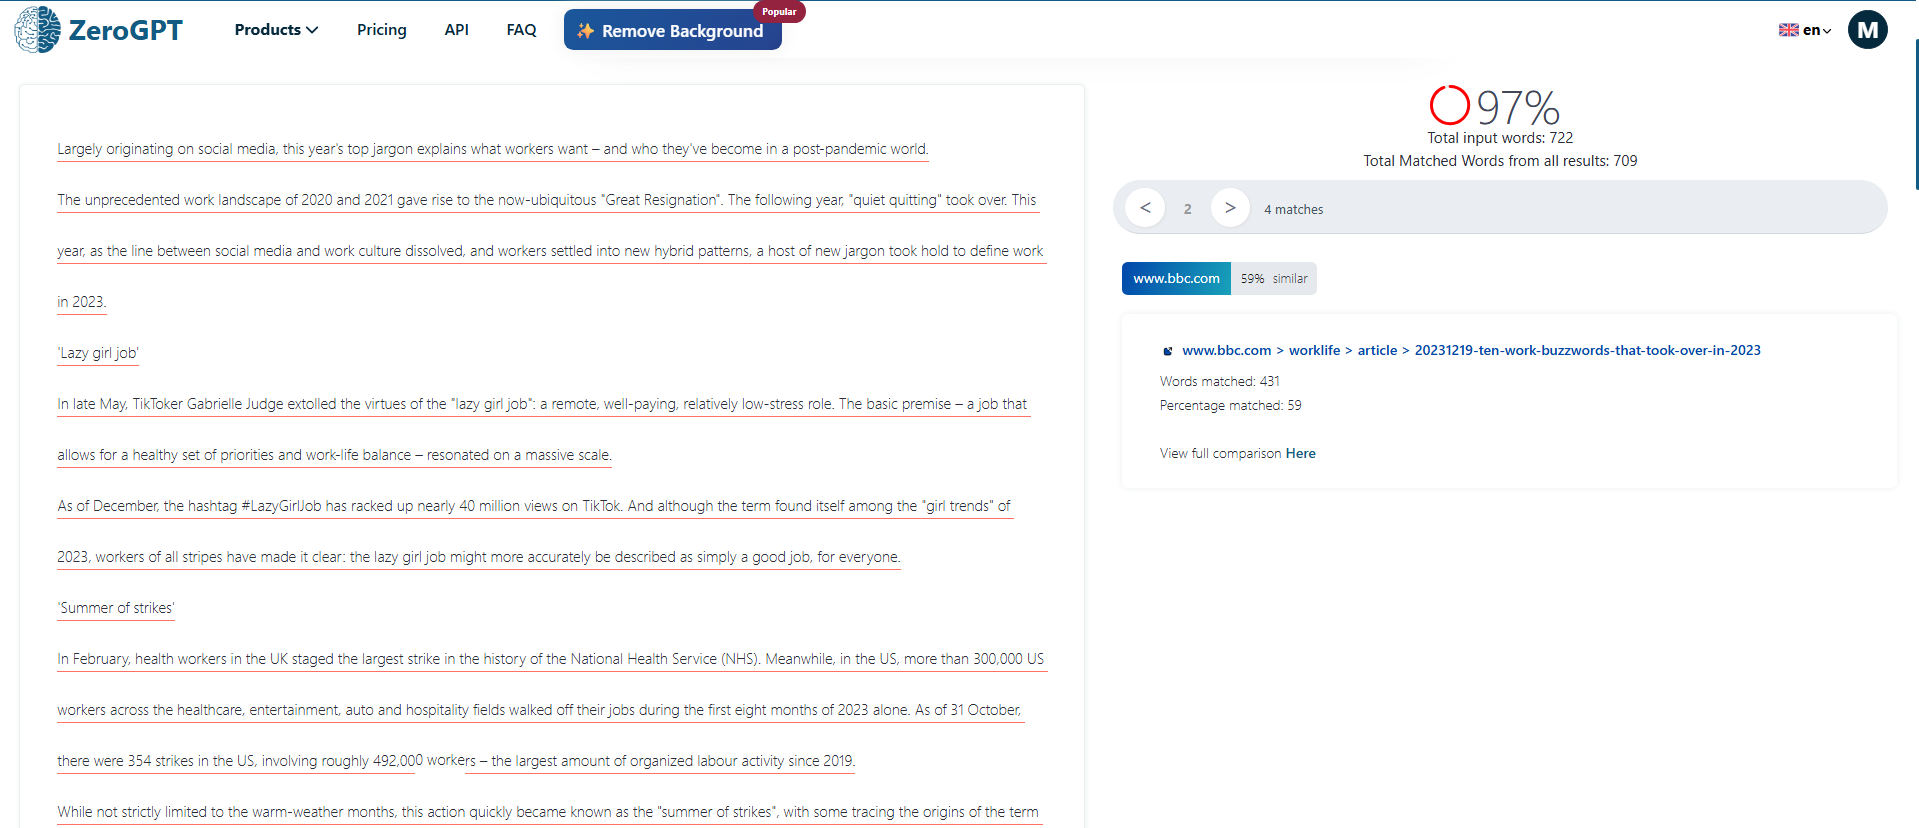Go to next match with right arrow
This screenshot has height=828, width=1919.
tap(1230, 208)
